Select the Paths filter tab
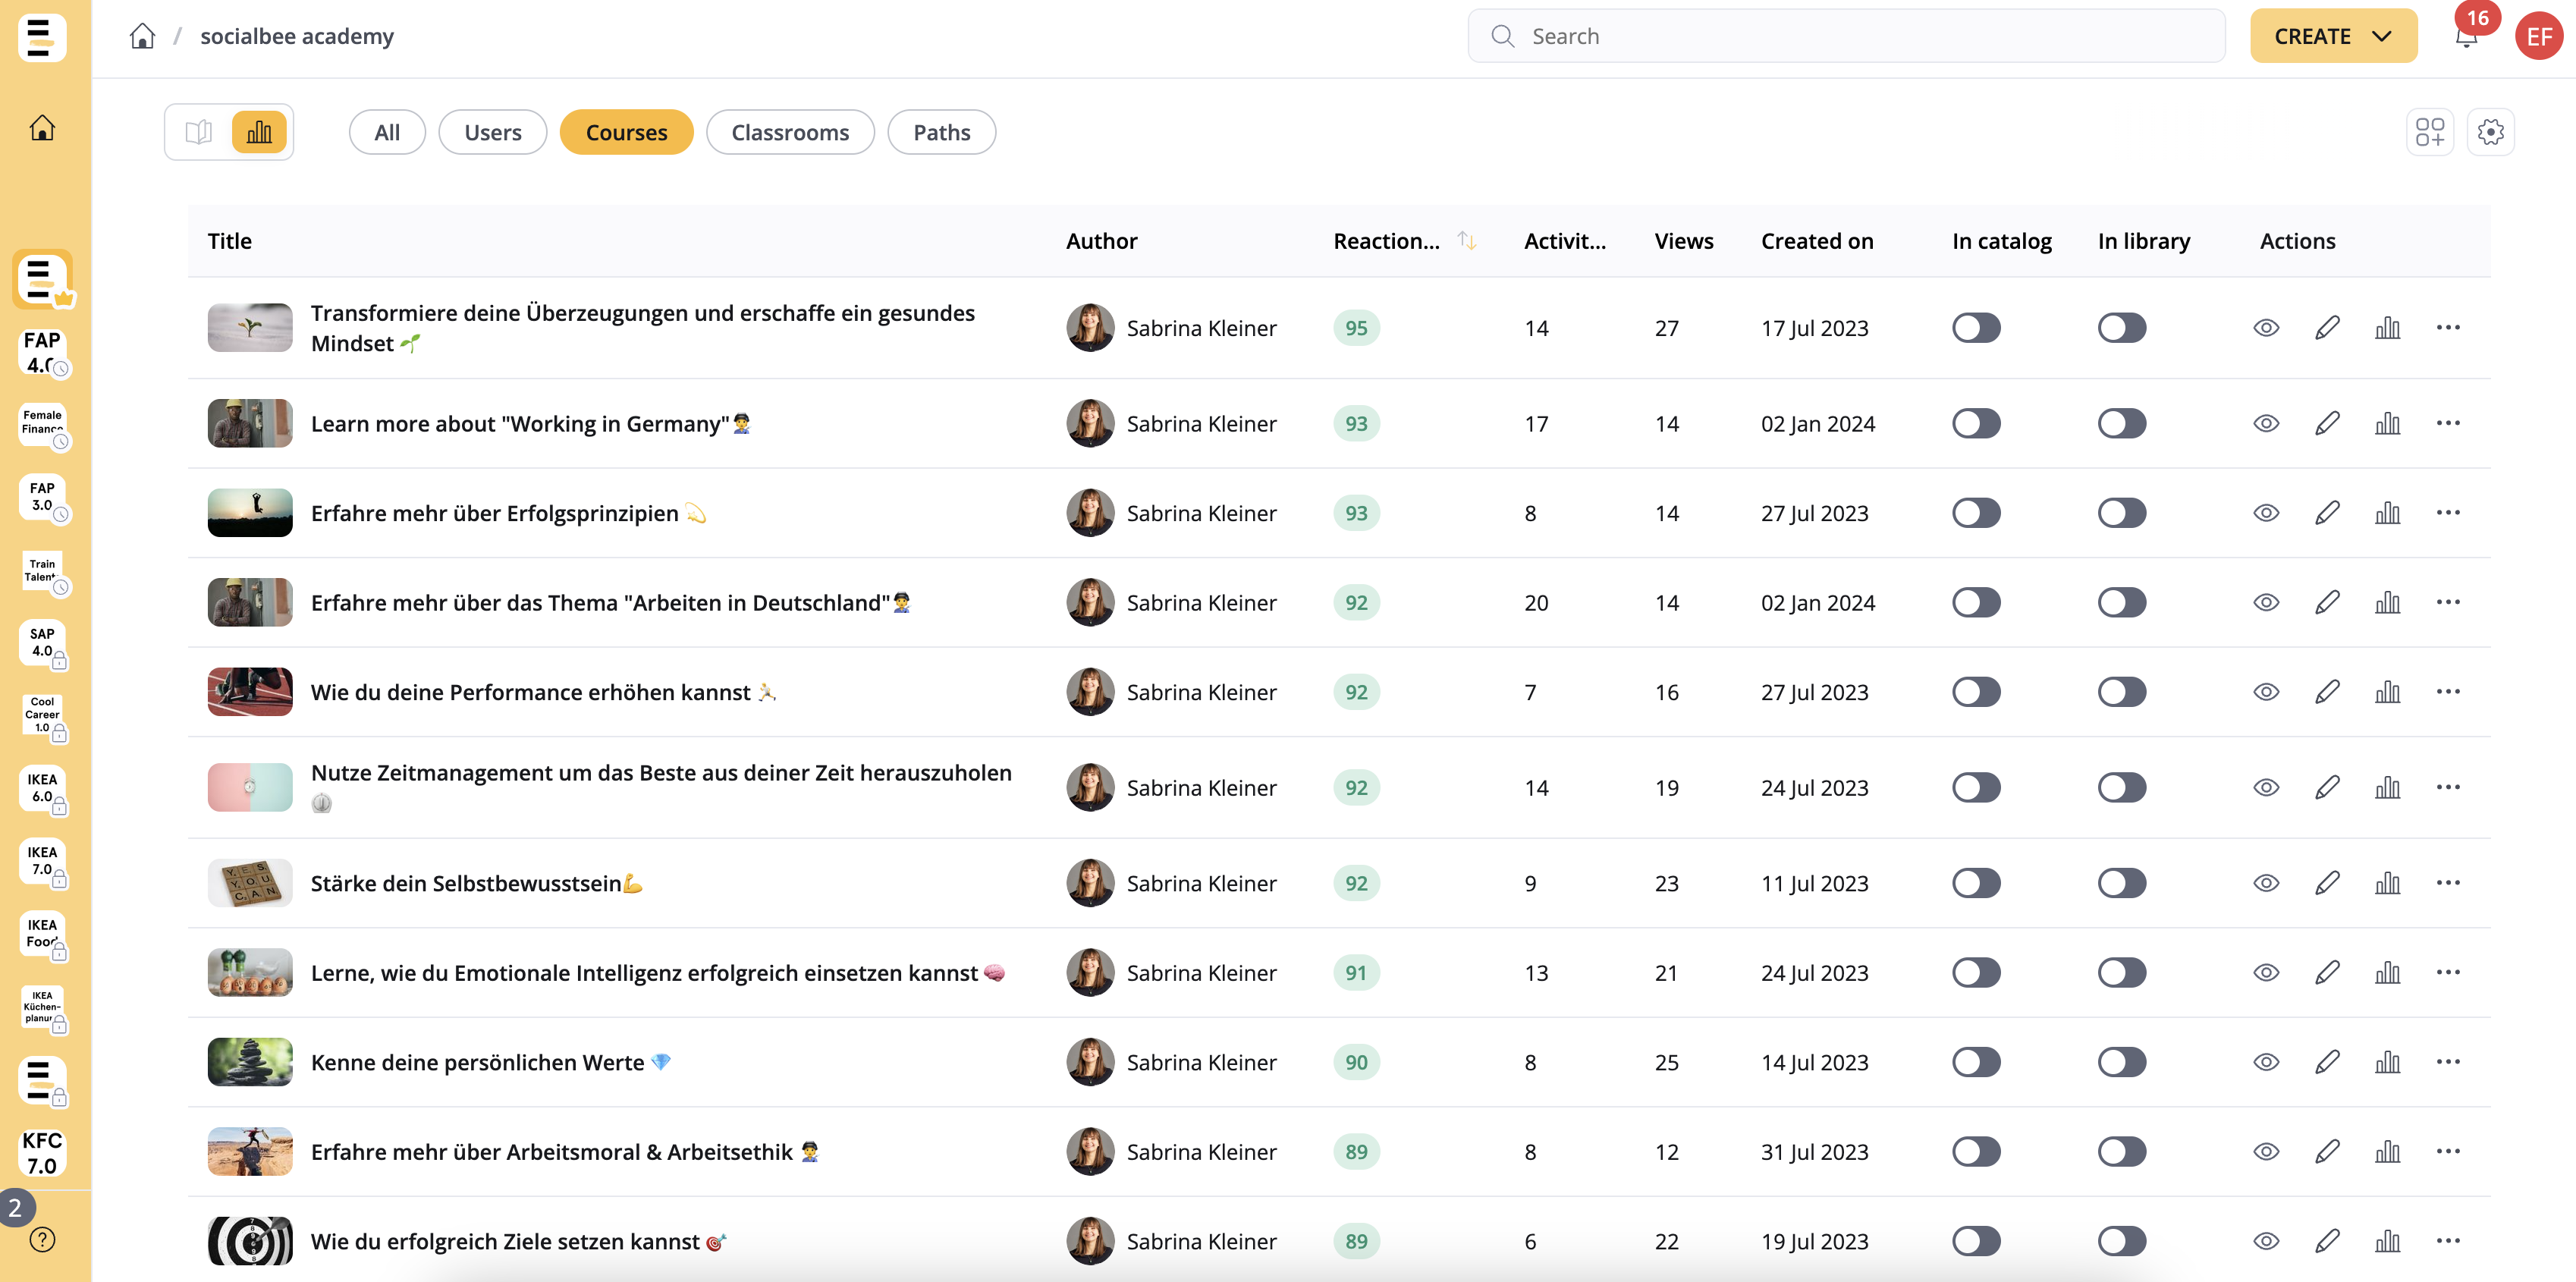The image size is (2576, 1282). point(942,132)
